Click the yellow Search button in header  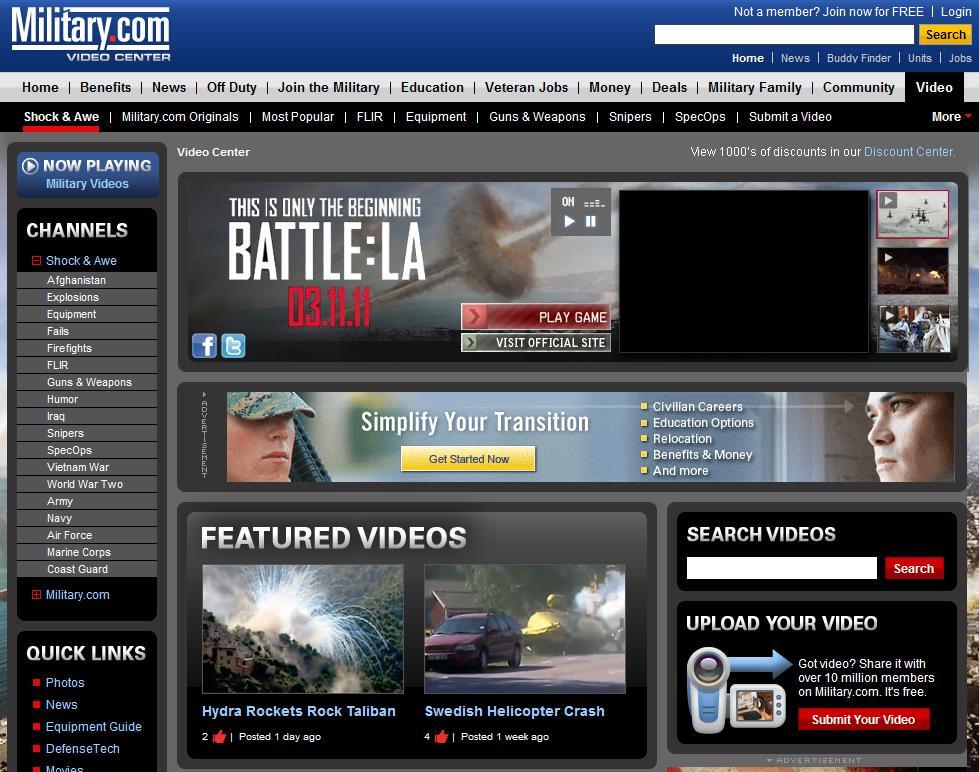point(945,35)
